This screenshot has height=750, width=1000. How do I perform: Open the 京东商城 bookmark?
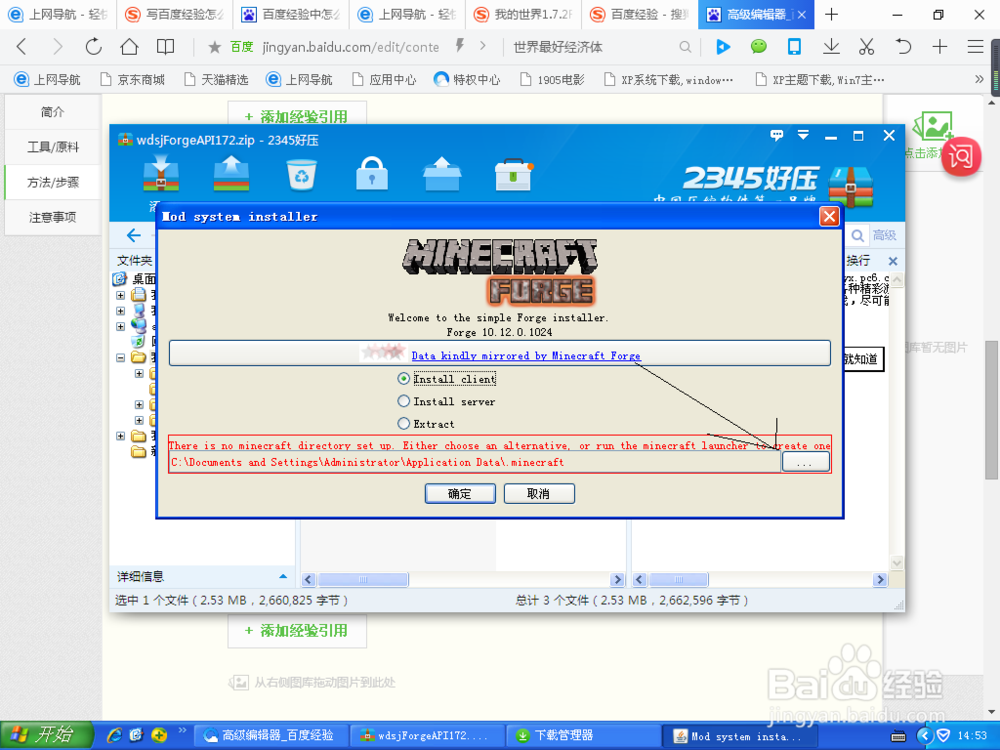(133, 80)
